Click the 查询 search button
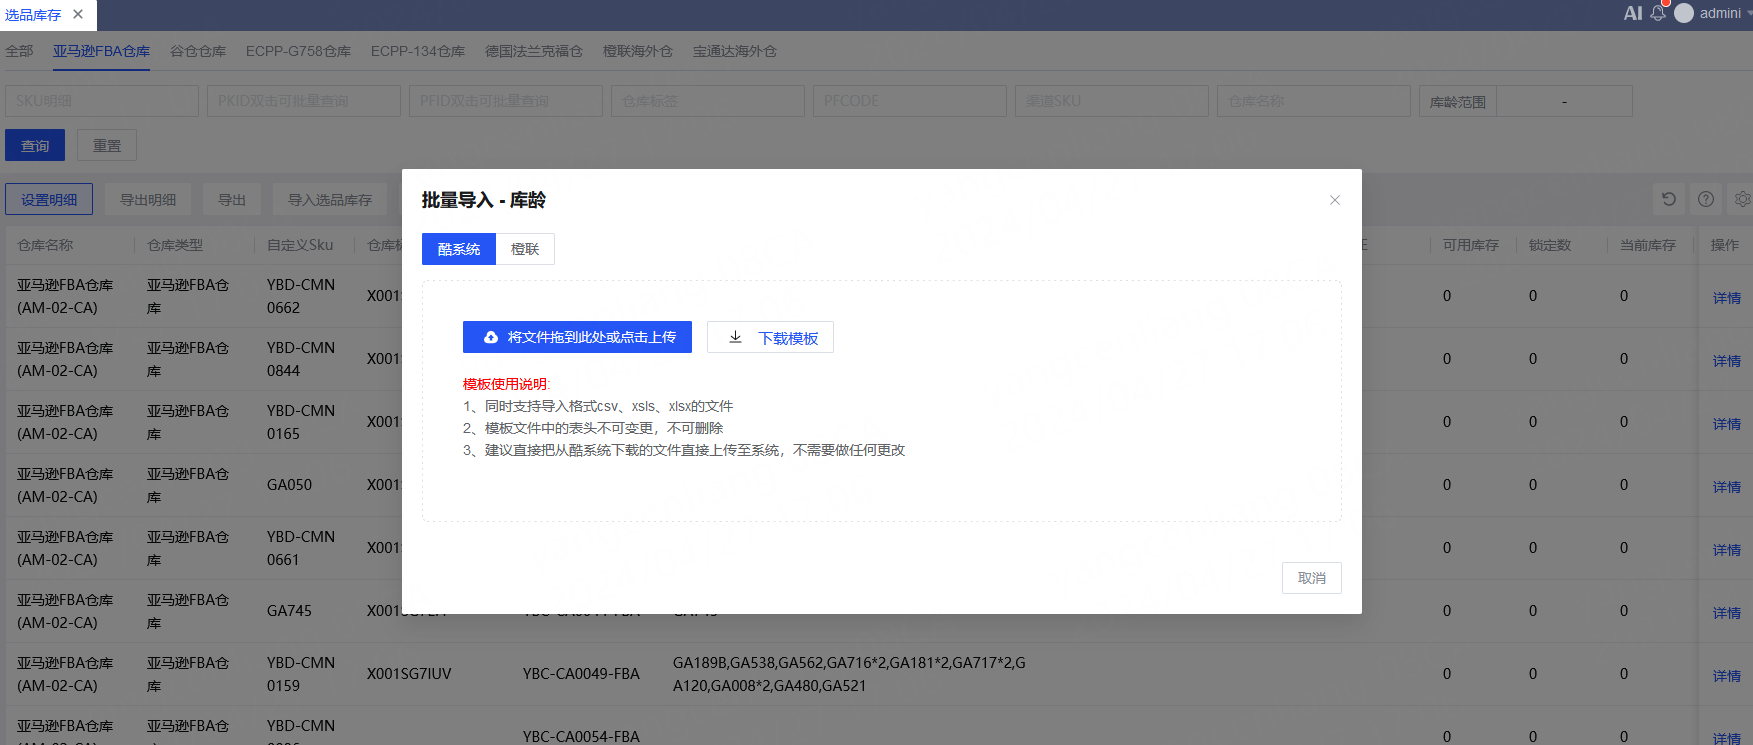1753x745 pixels. [x=35, y=145]
